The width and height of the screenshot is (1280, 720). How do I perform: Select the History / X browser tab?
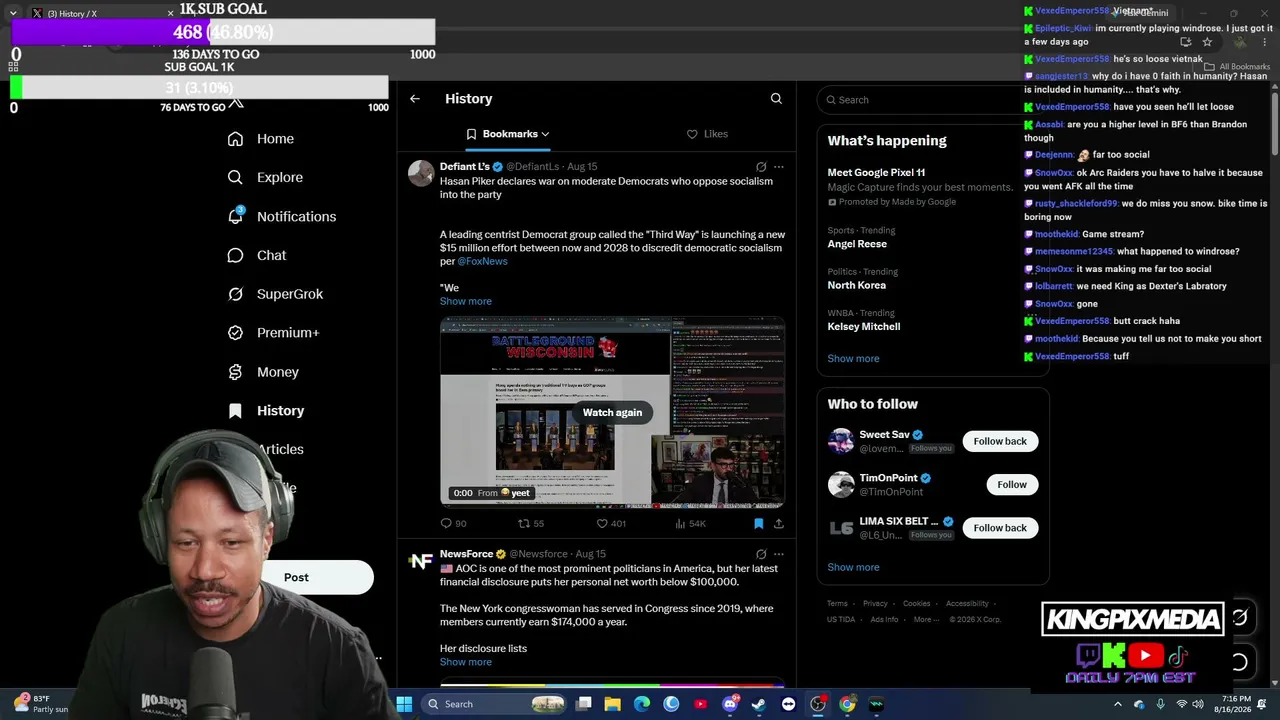[100, 13]
